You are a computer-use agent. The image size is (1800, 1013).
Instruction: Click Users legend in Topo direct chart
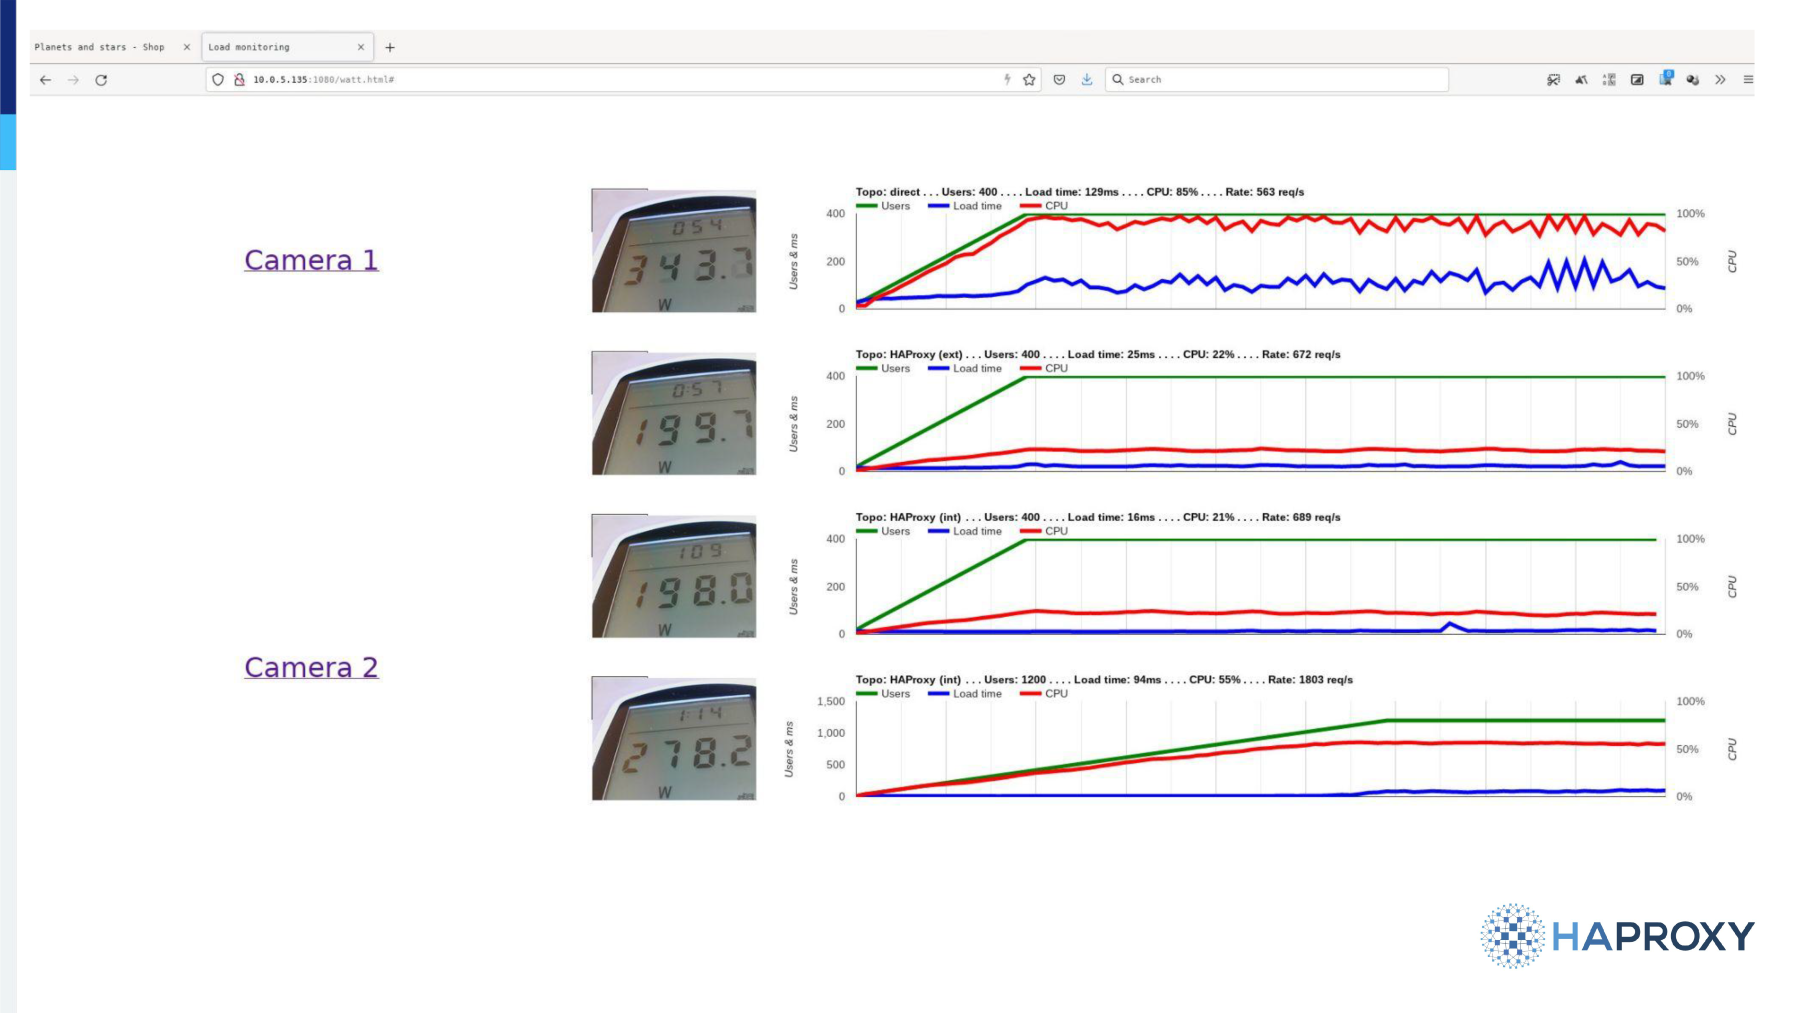coord(884,206)
